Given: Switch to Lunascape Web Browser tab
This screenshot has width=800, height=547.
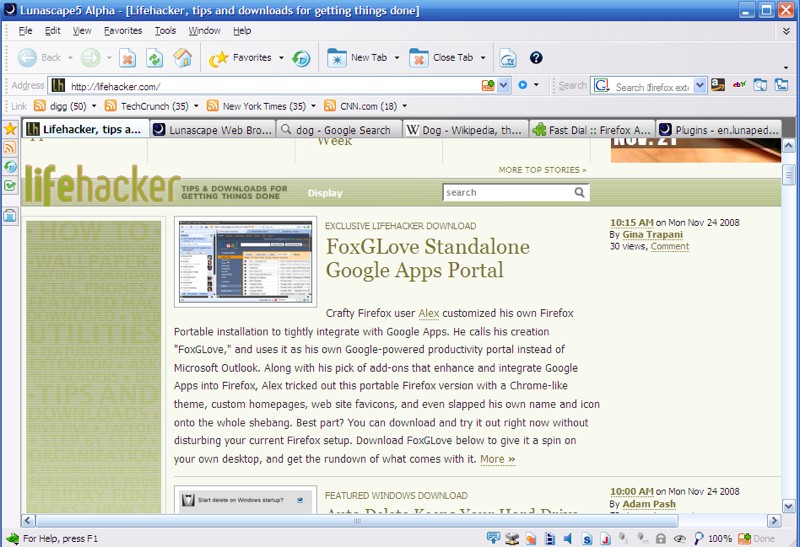Looking at the screenshot, I should [x=213, y=130].
